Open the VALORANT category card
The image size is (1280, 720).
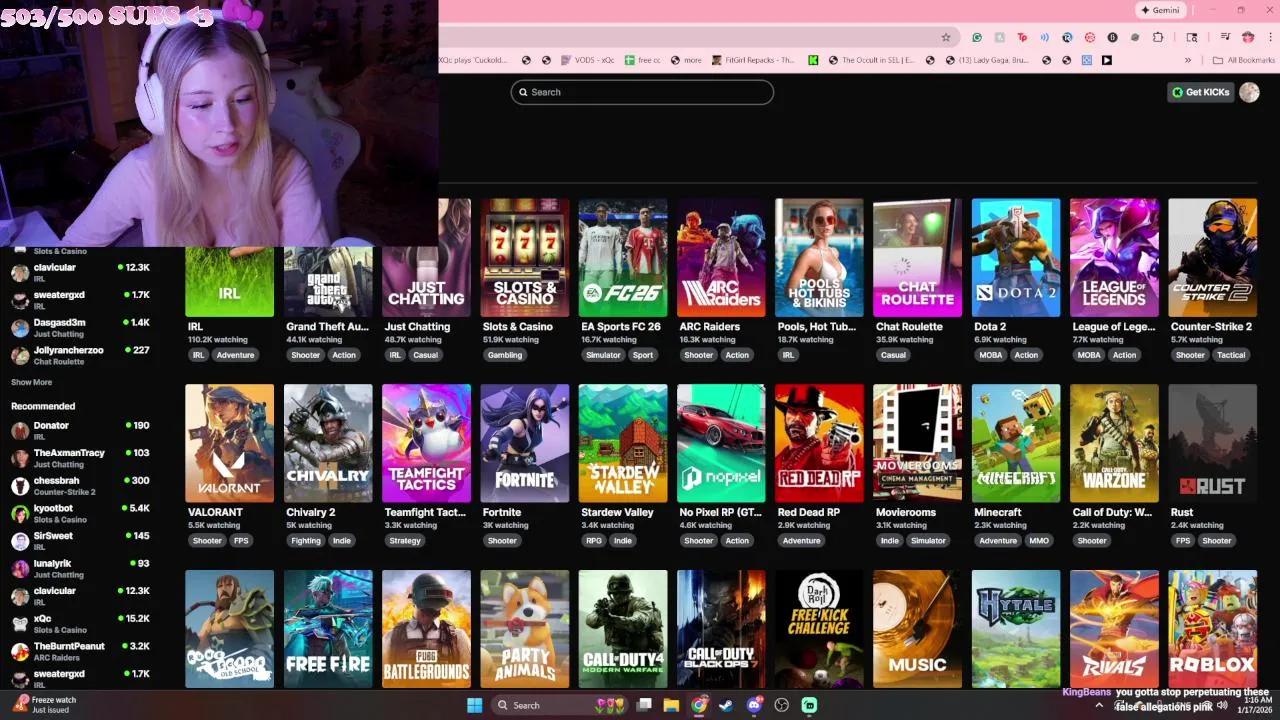pyautogui.click(x=229, y=466)
